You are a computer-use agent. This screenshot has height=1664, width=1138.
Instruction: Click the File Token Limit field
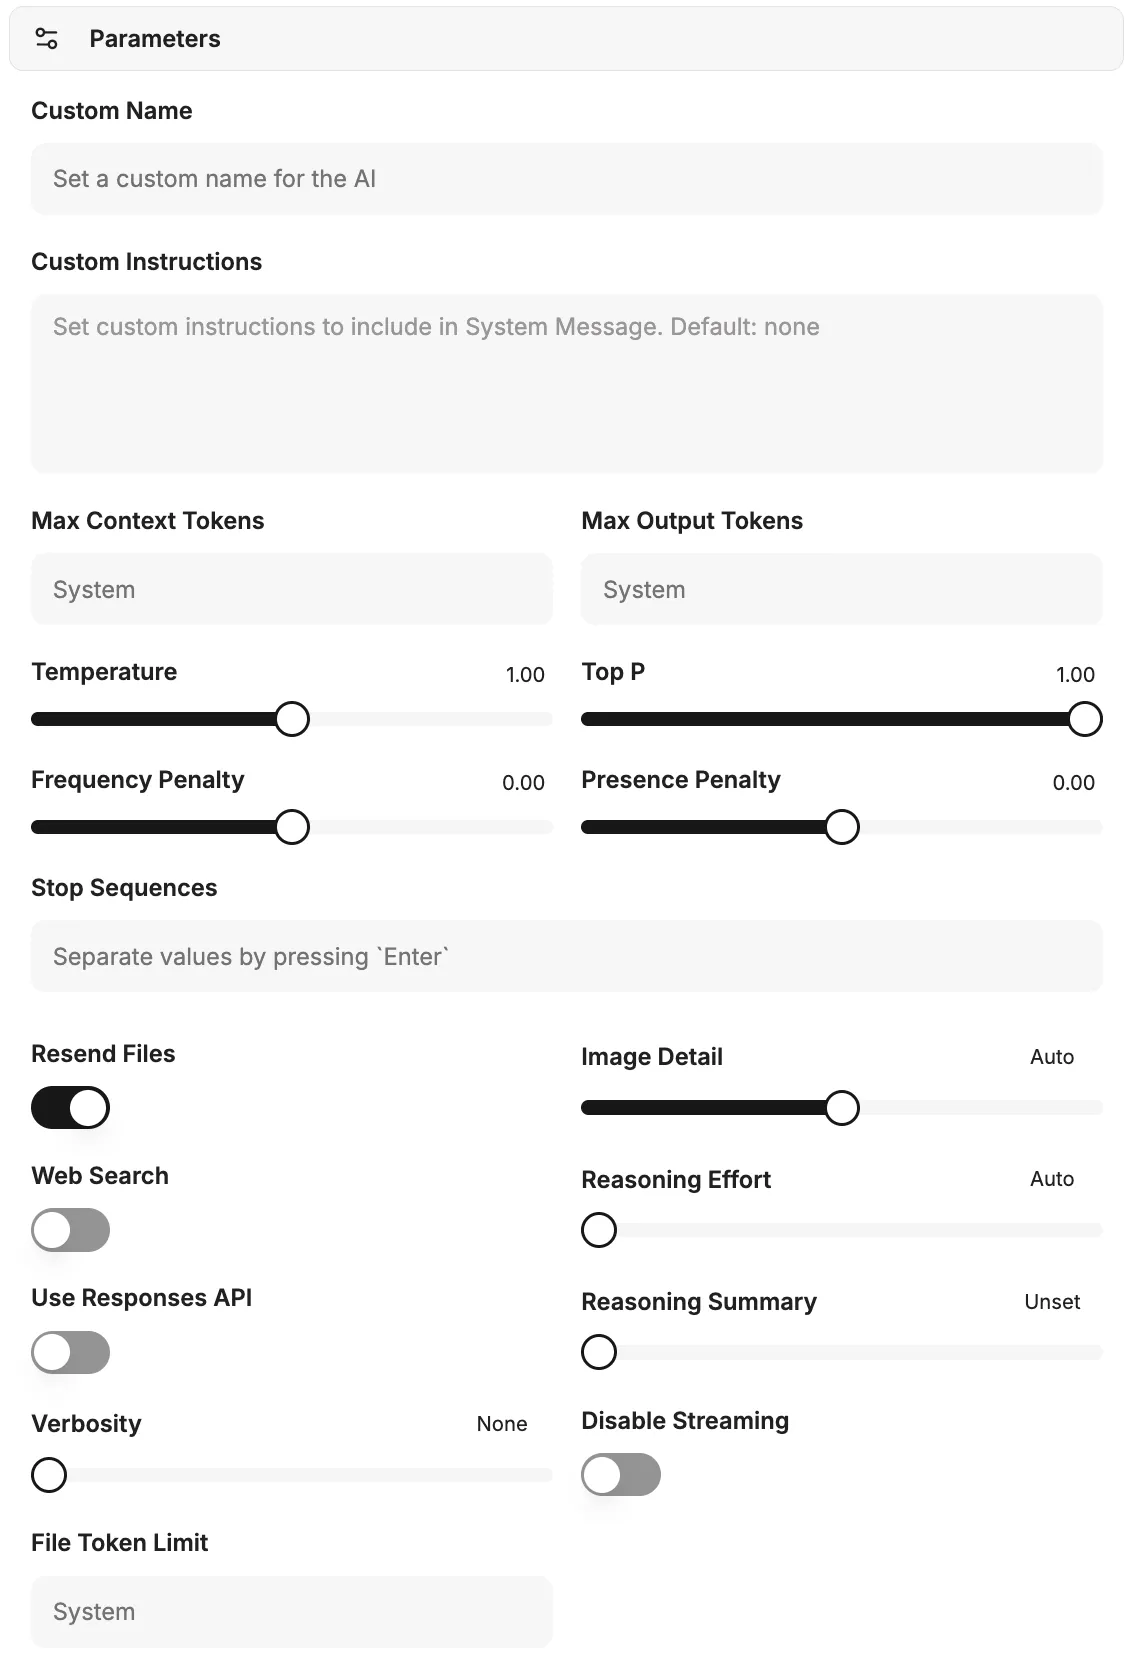tap(292, 1611)
